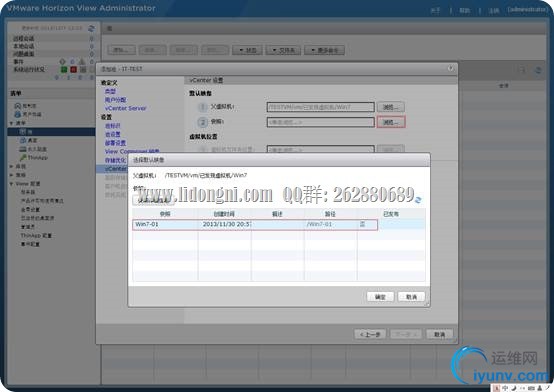Screen dimensions: 554x392
Task: Refresh the left status panel via the top icon
Action: coord(91,28)
